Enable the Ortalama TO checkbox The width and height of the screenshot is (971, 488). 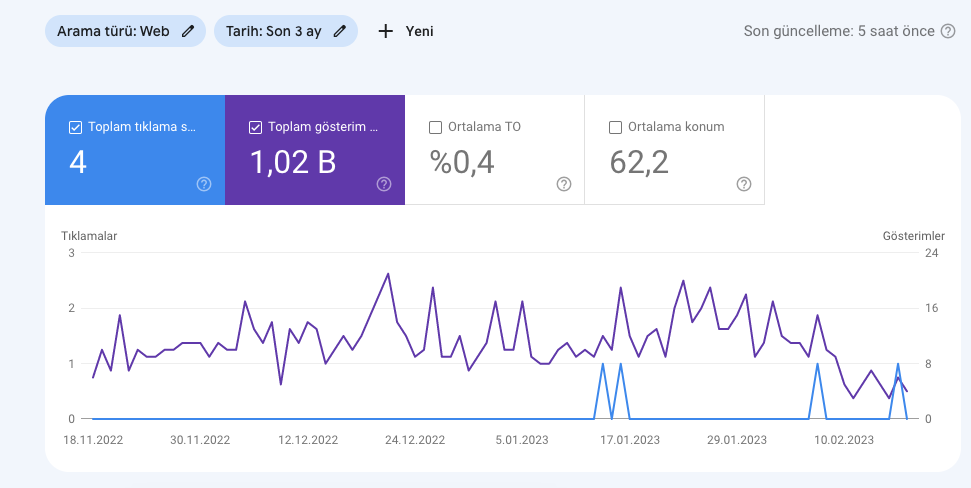435,128
